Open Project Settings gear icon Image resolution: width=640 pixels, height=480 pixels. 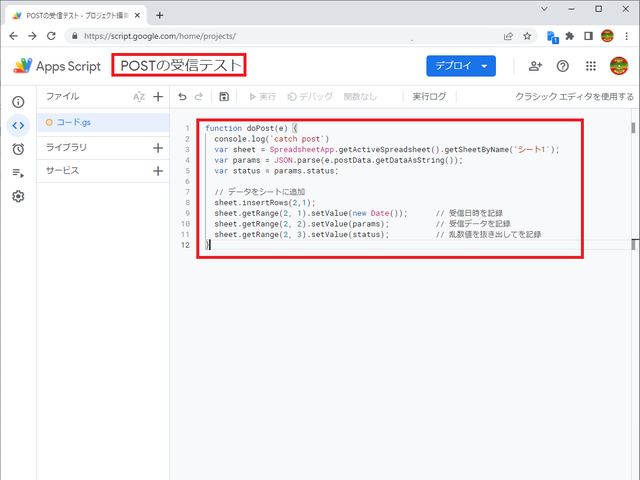(18, 197)
